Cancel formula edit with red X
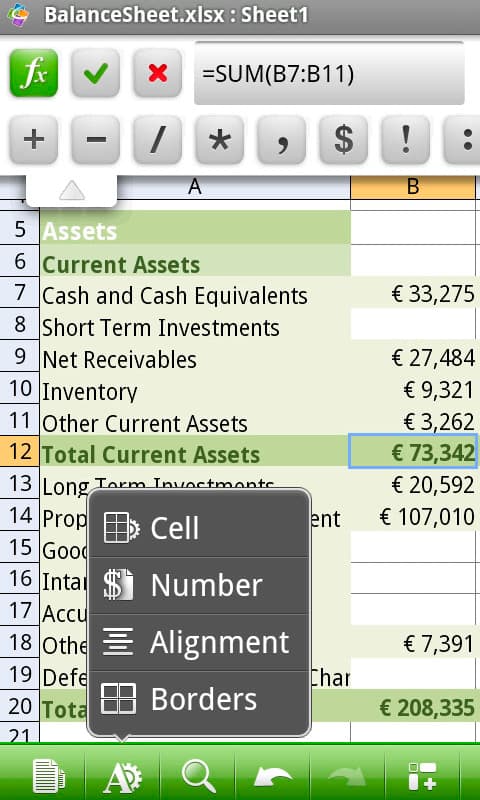The width and height of the screenshot is (480, 800). (x=158, y=73)
